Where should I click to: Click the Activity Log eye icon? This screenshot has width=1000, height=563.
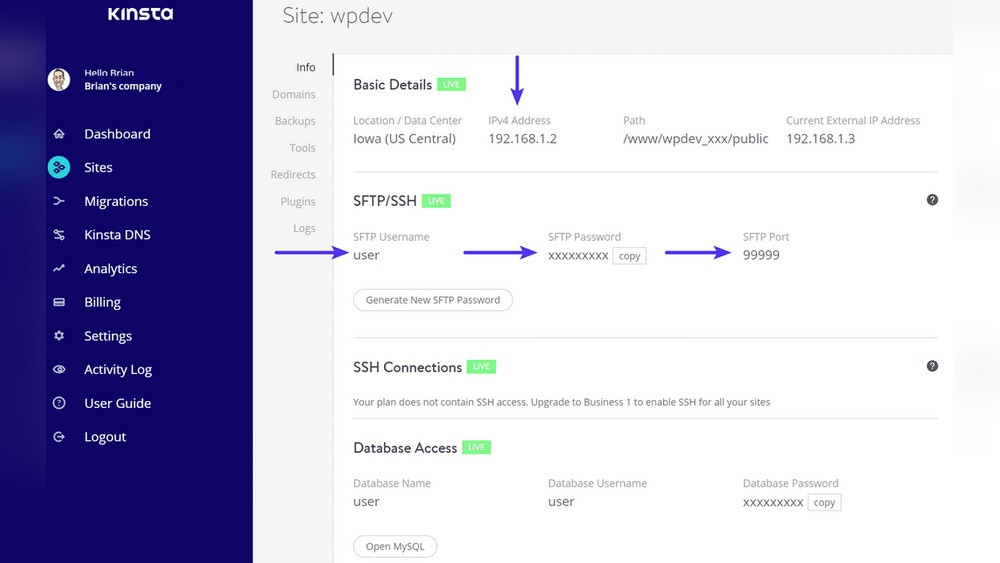[59, 369]
